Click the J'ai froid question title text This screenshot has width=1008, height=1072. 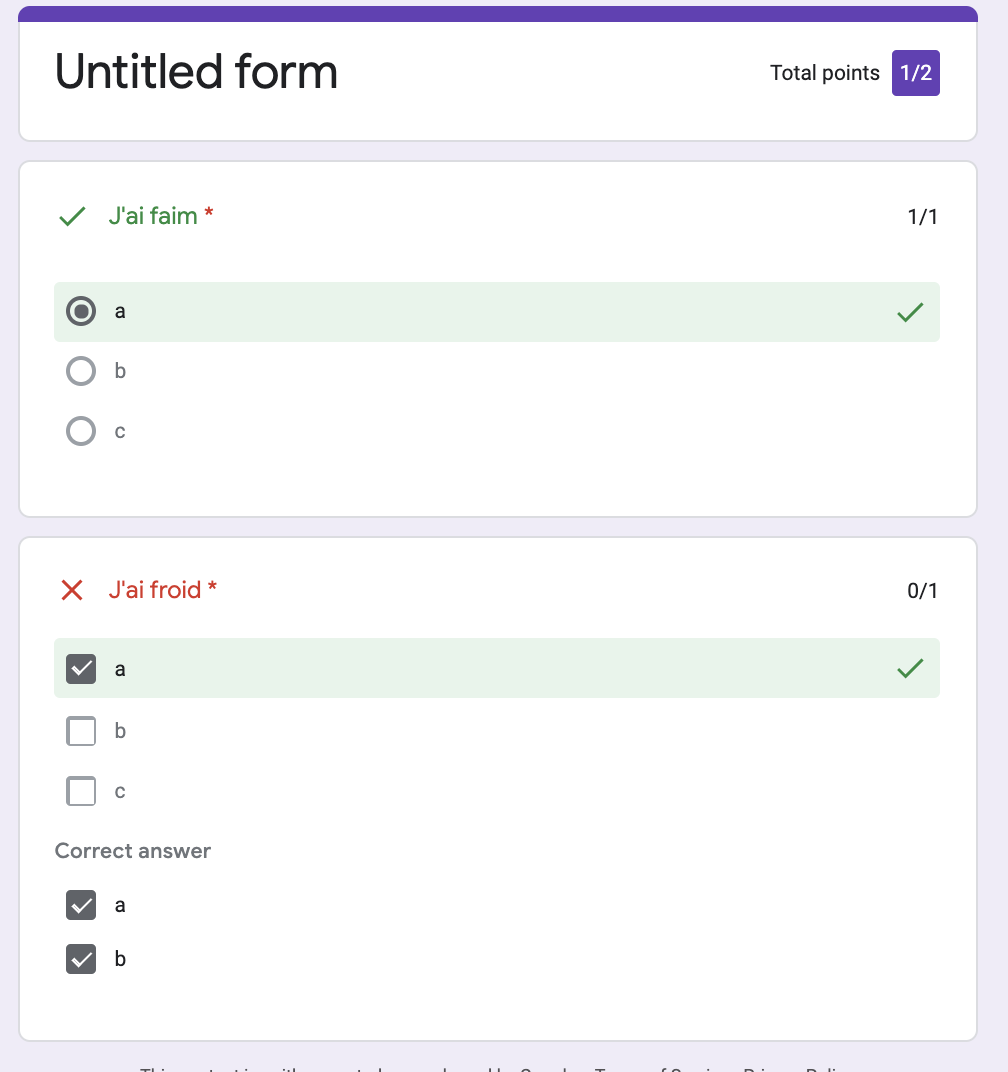155,590
